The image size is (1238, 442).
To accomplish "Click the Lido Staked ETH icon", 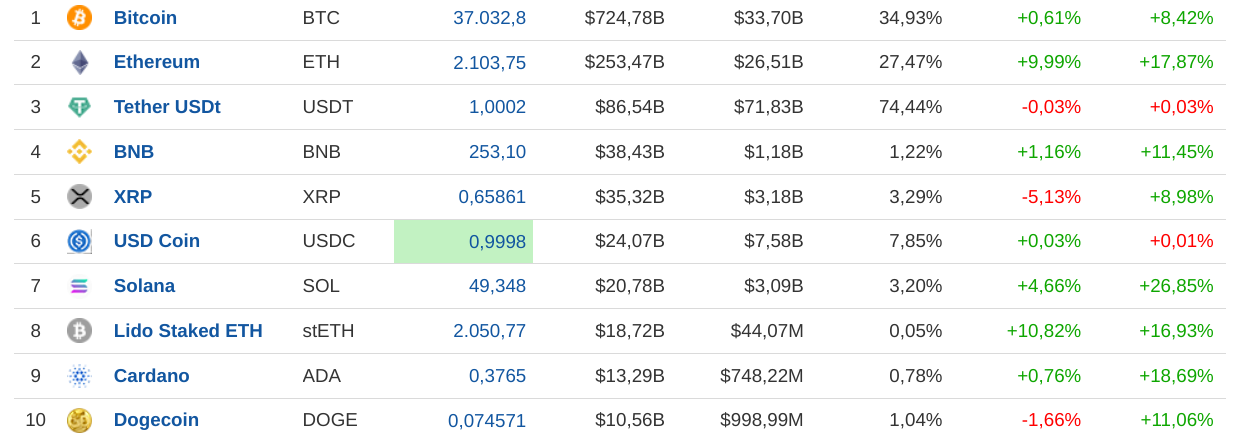I will click(79, 331).
